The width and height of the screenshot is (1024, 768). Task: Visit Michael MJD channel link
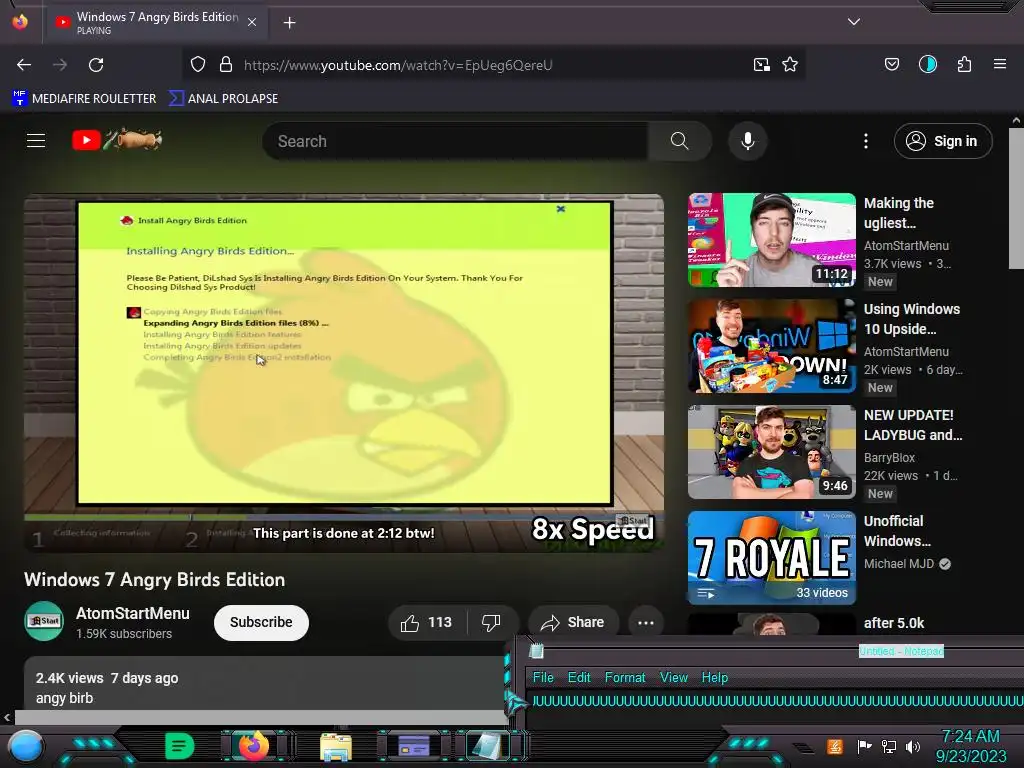[899, 564]
